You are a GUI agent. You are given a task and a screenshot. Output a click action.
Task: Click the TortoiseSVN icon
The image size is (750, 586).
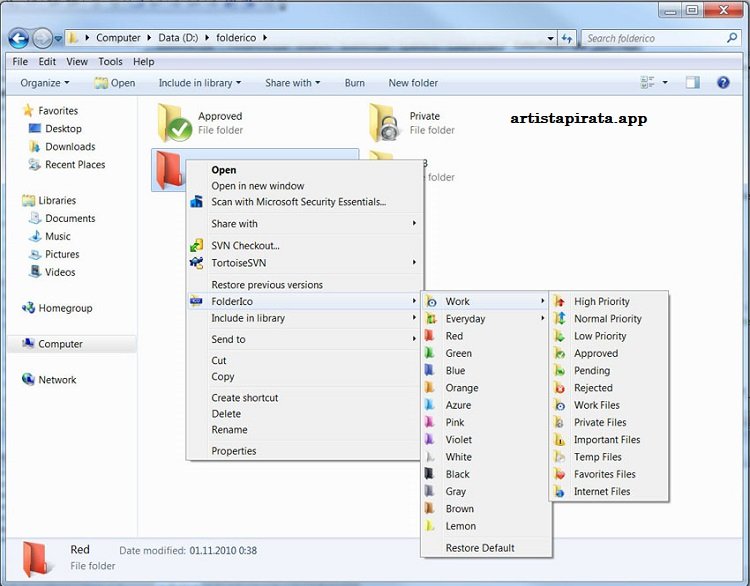[196, 263]
